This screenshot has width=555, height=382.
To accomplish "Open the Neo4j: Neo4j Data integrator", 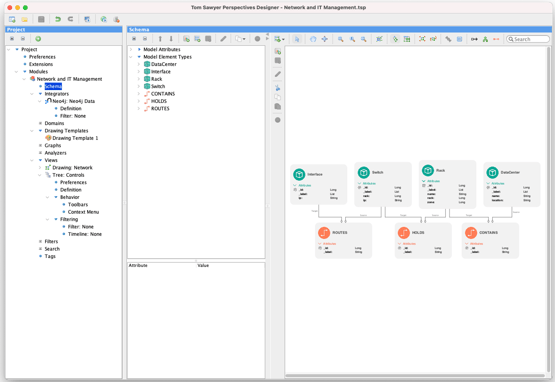I will pos(73,101).
